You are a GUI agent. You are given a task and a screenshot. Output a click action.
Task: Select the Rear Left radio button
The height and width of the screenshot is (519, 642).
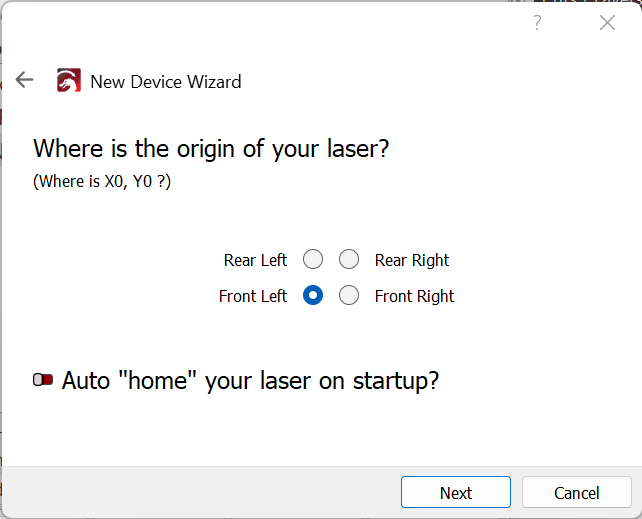pyautogui.click(x=313, y=260)
